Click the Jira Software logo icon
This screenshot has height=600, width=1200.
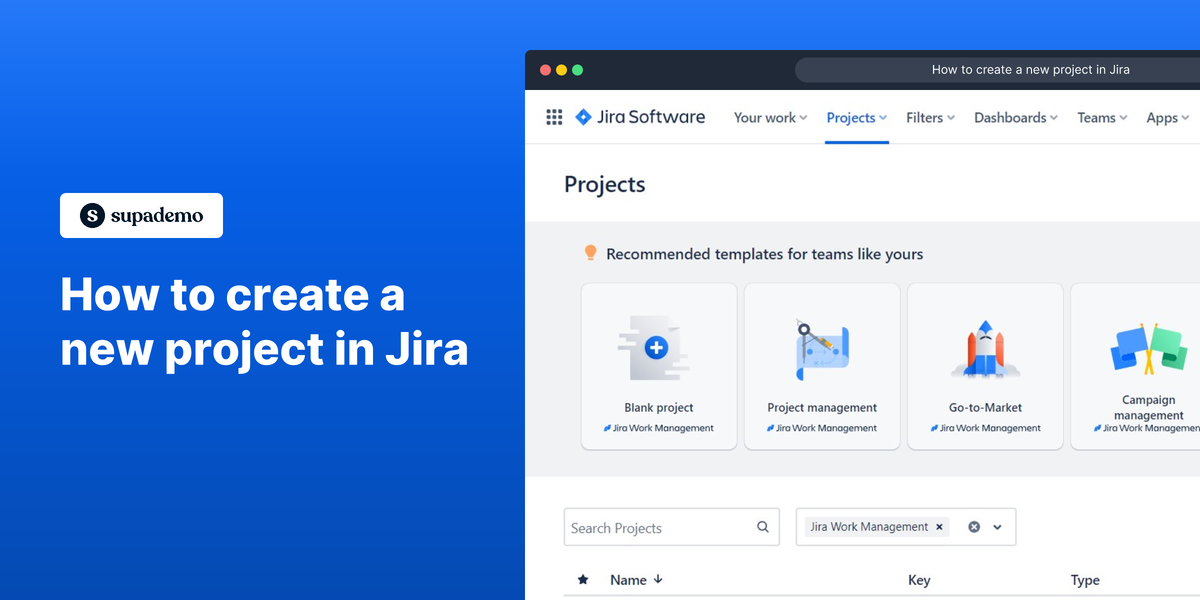tap(584, 117)
